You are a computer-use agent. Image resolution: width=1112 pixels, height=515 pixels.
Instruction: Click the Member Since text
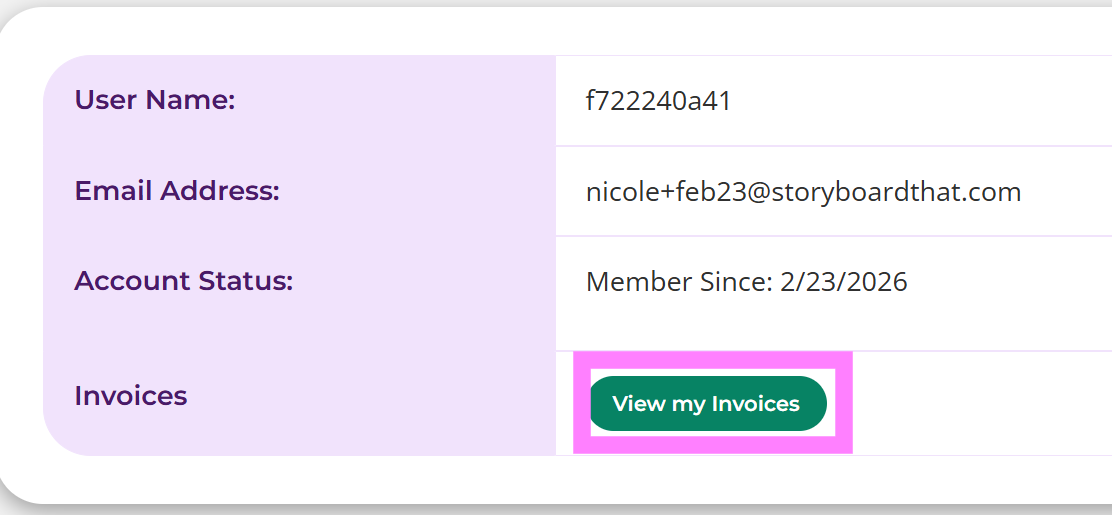[x=676, y=282]
